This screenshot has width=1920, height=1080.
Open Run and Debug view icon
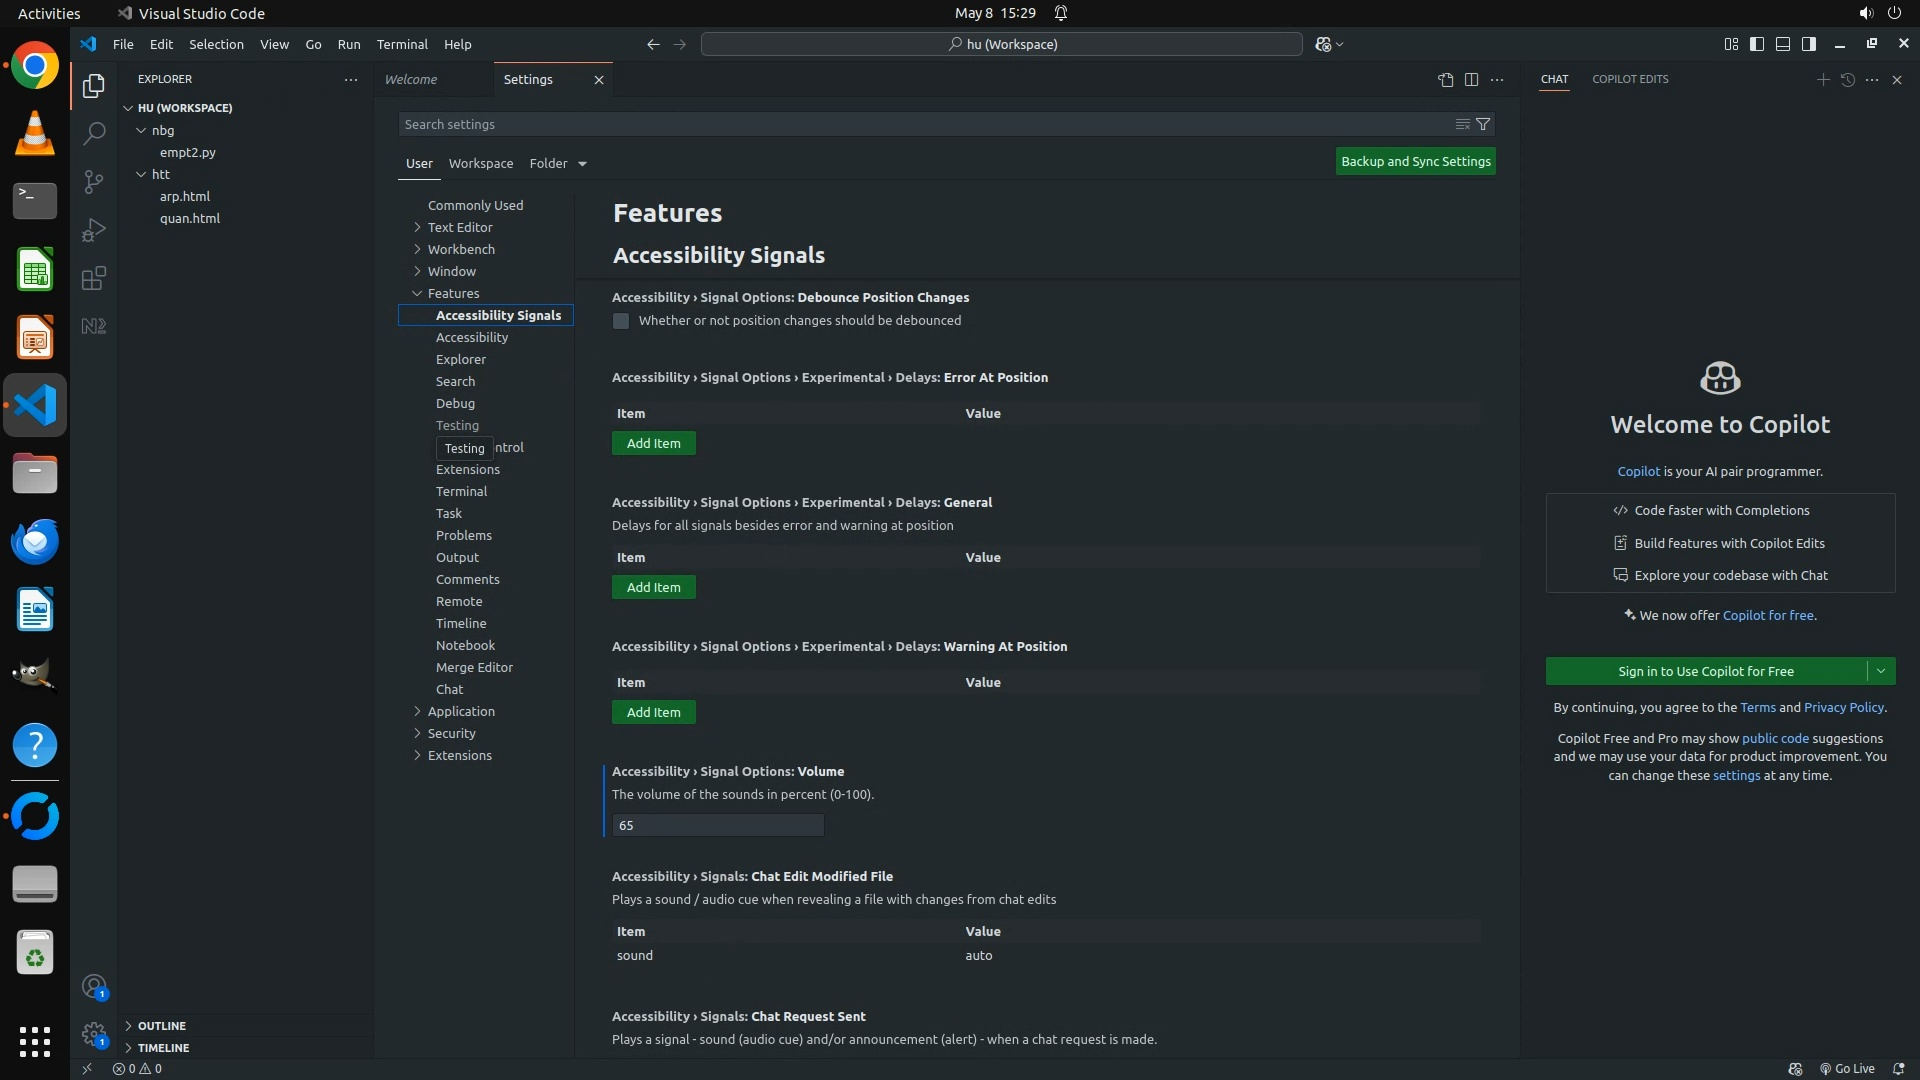[x=94, y=230]
